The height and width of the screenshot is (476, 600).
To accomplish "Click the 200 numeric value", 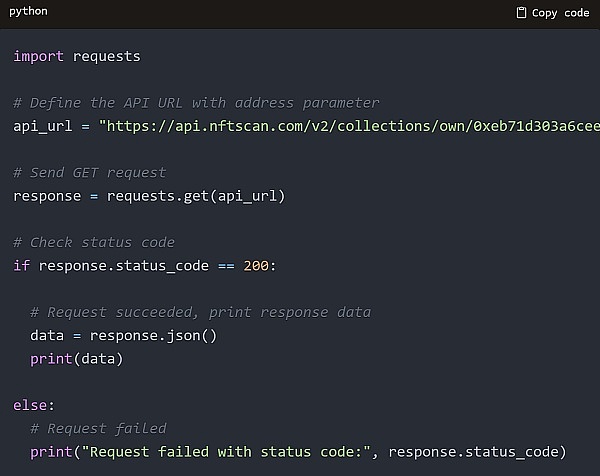I will pos(257,265).
